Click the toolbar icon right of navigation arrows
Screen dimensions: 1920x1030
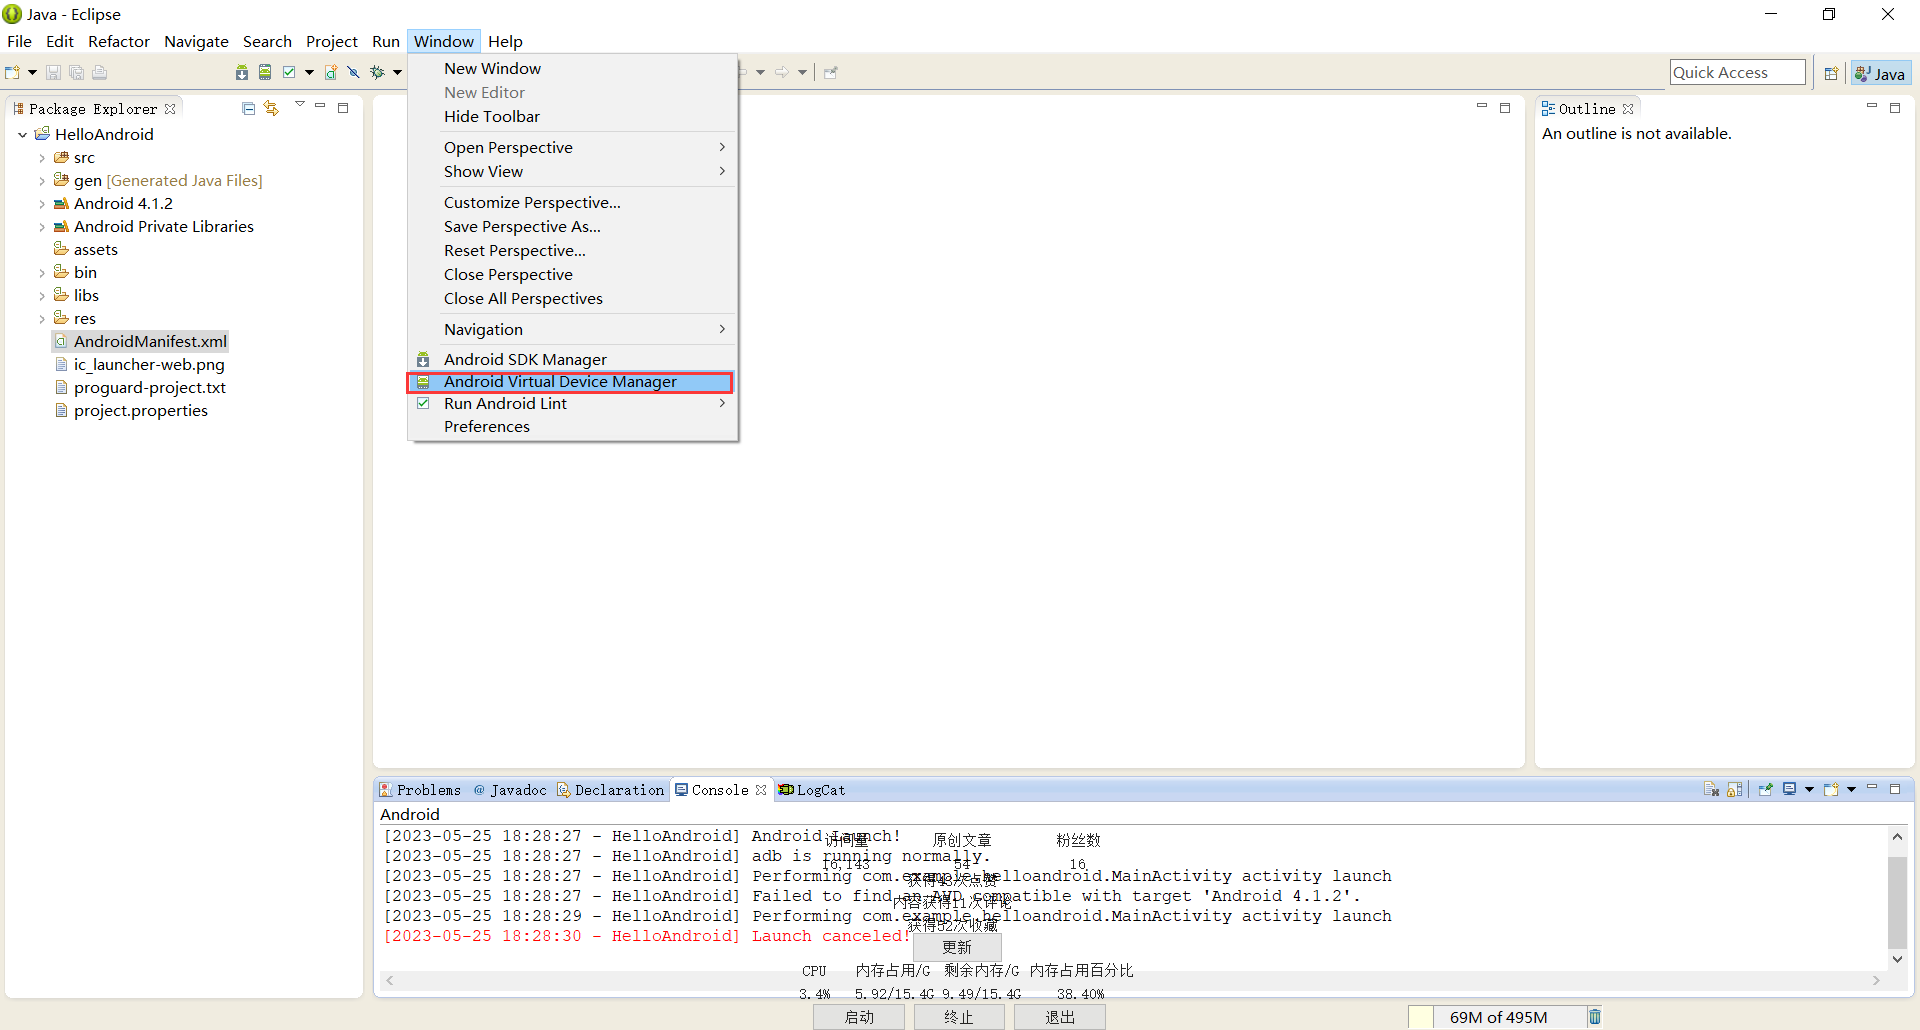pos(831,72)
